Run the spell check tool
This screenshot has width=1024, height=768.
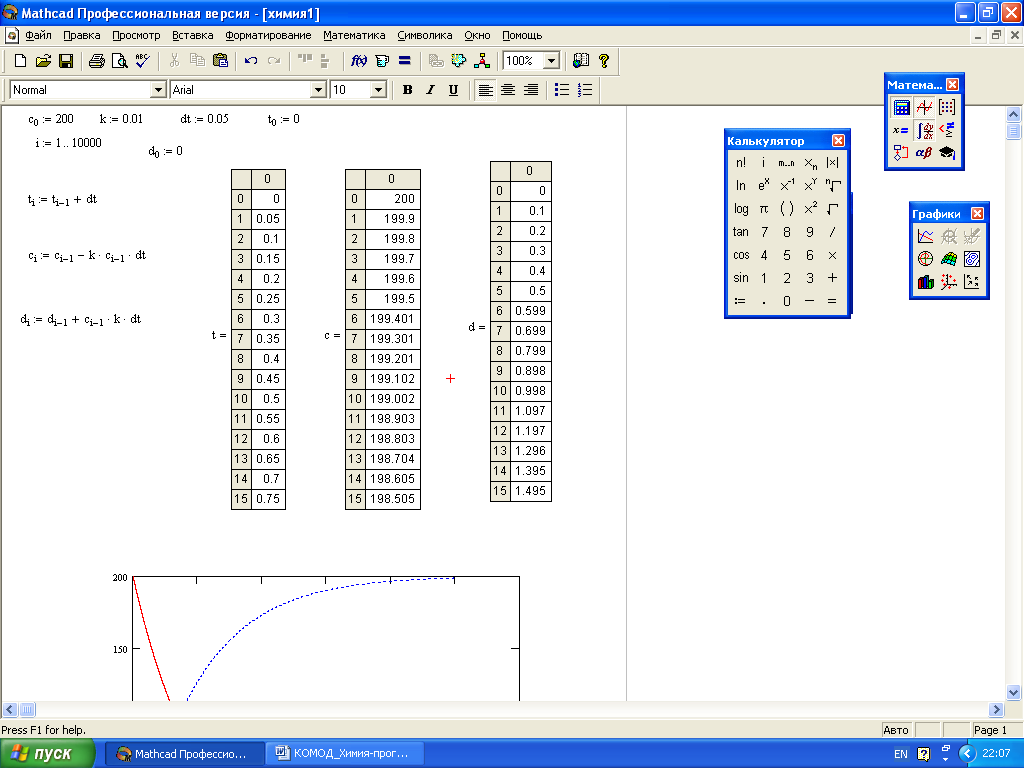(x=142, y=61)
